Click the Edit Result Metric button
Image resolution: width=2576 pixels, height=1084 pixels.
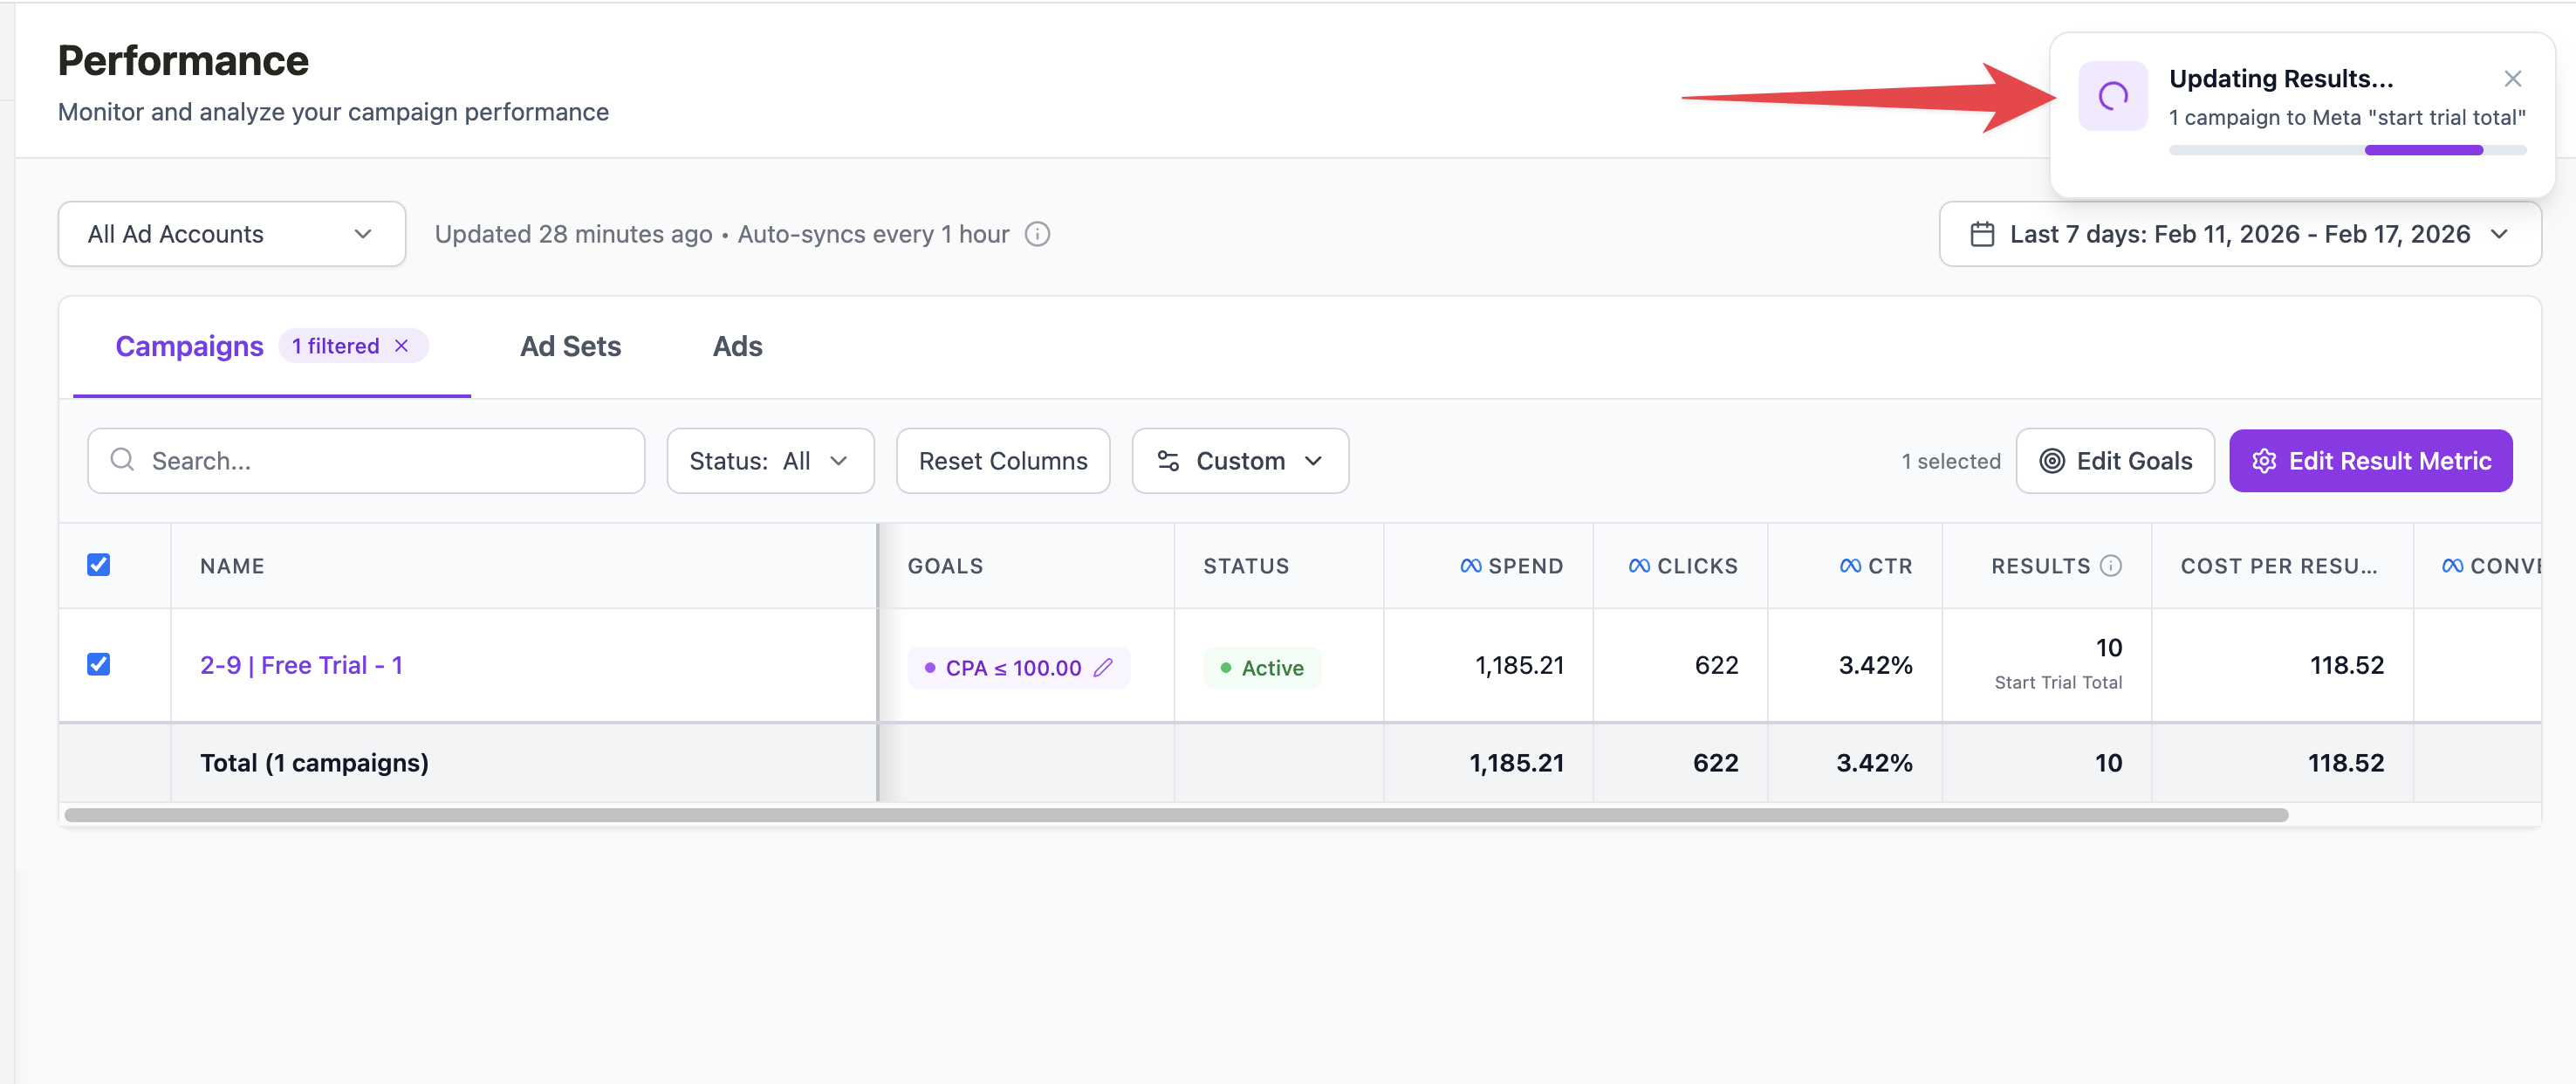click(x=2369, y=461)
